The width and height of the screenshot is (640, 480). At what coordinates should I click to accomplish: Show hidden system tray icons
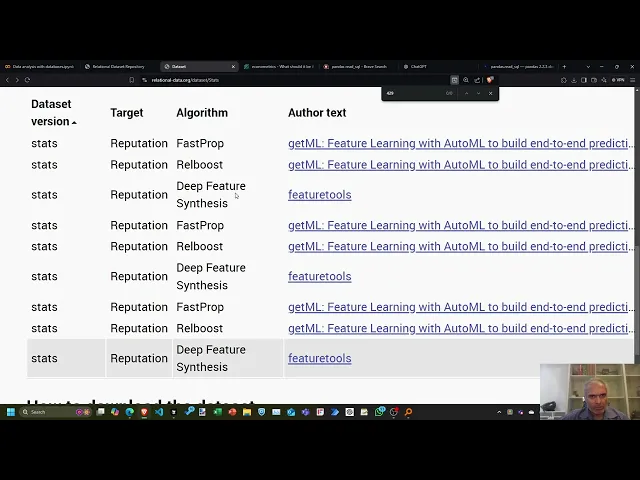point(499,412)
